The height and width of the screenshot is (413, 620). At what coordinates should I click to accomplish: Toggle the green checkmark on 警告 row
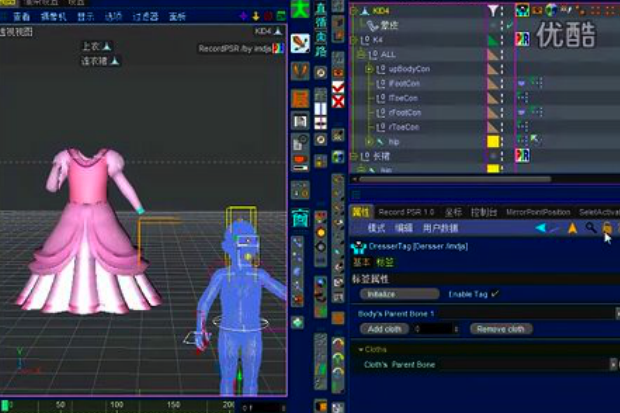[510, 25]
